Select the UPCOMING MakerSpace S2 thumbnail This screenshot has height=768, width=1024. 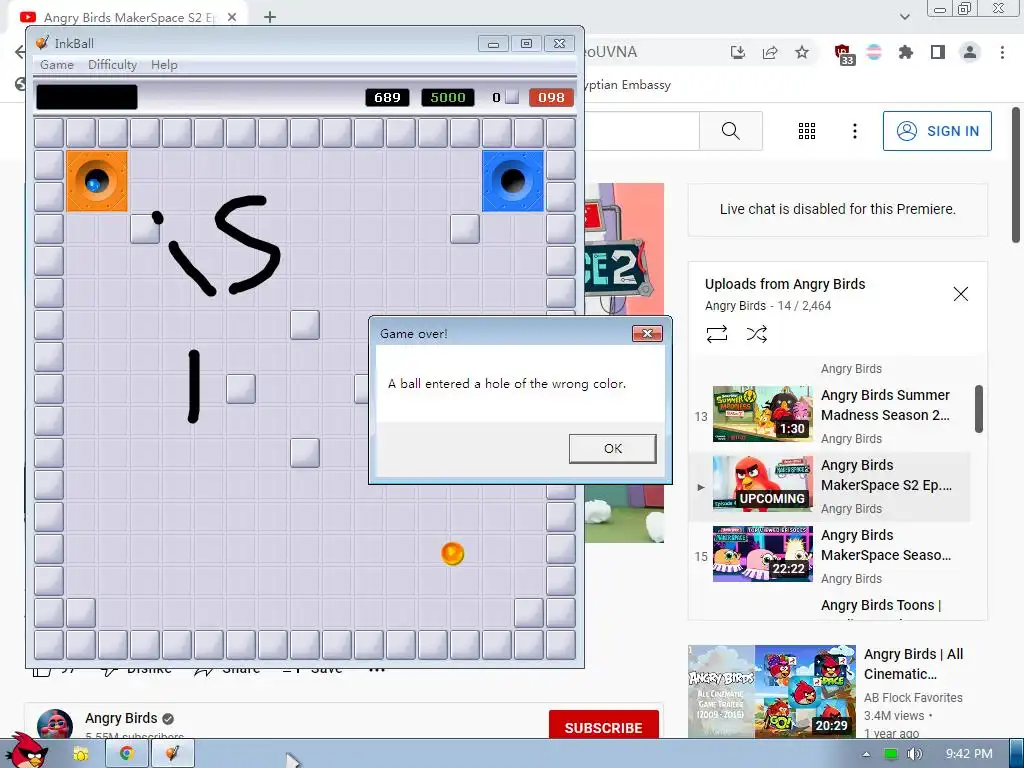point(763,484)
